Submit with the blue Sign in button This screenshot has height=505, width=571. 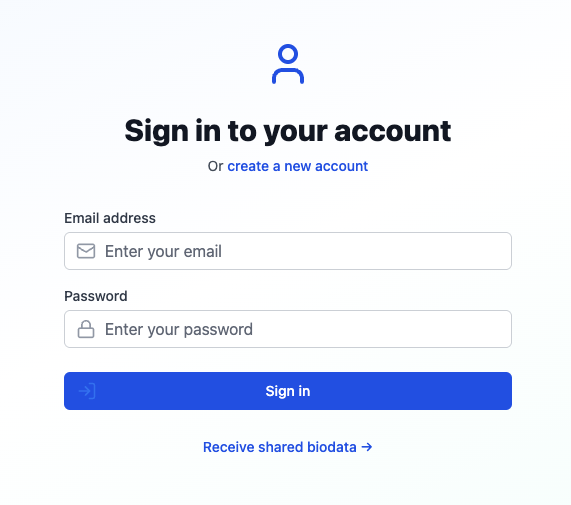click(x=288, y=391)
